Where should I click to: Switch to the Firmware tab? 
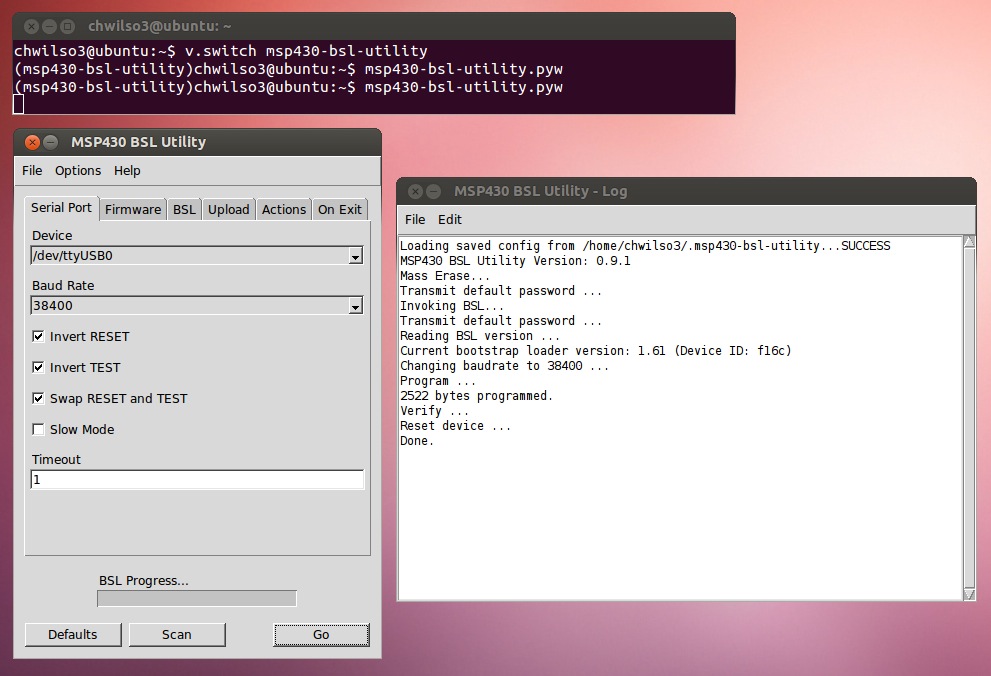(x=133, y=210)
